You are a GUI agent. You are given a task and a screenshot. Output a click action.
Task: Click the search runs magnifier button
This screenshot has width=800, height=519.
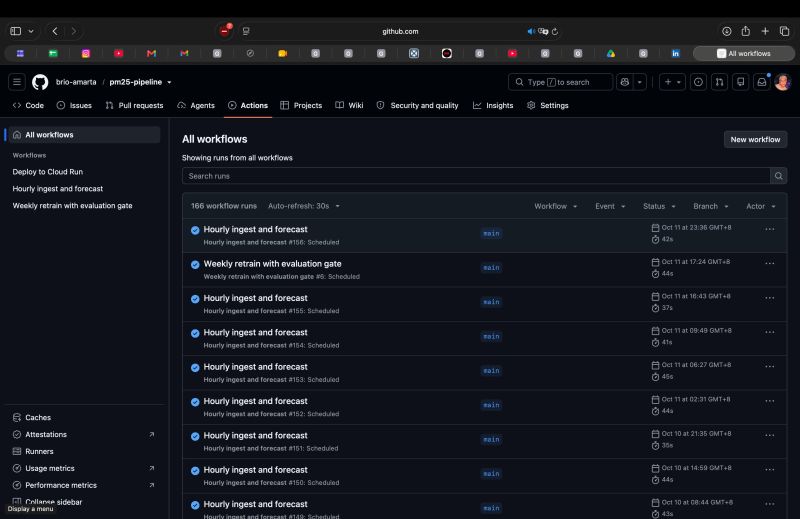tap(779, 176)
